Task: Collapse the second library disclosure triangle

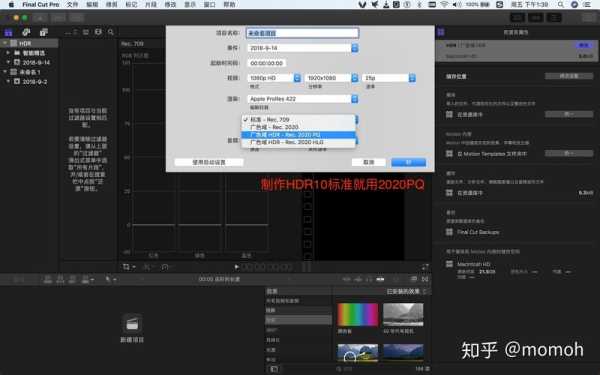Action: click(x=5, y=72)
